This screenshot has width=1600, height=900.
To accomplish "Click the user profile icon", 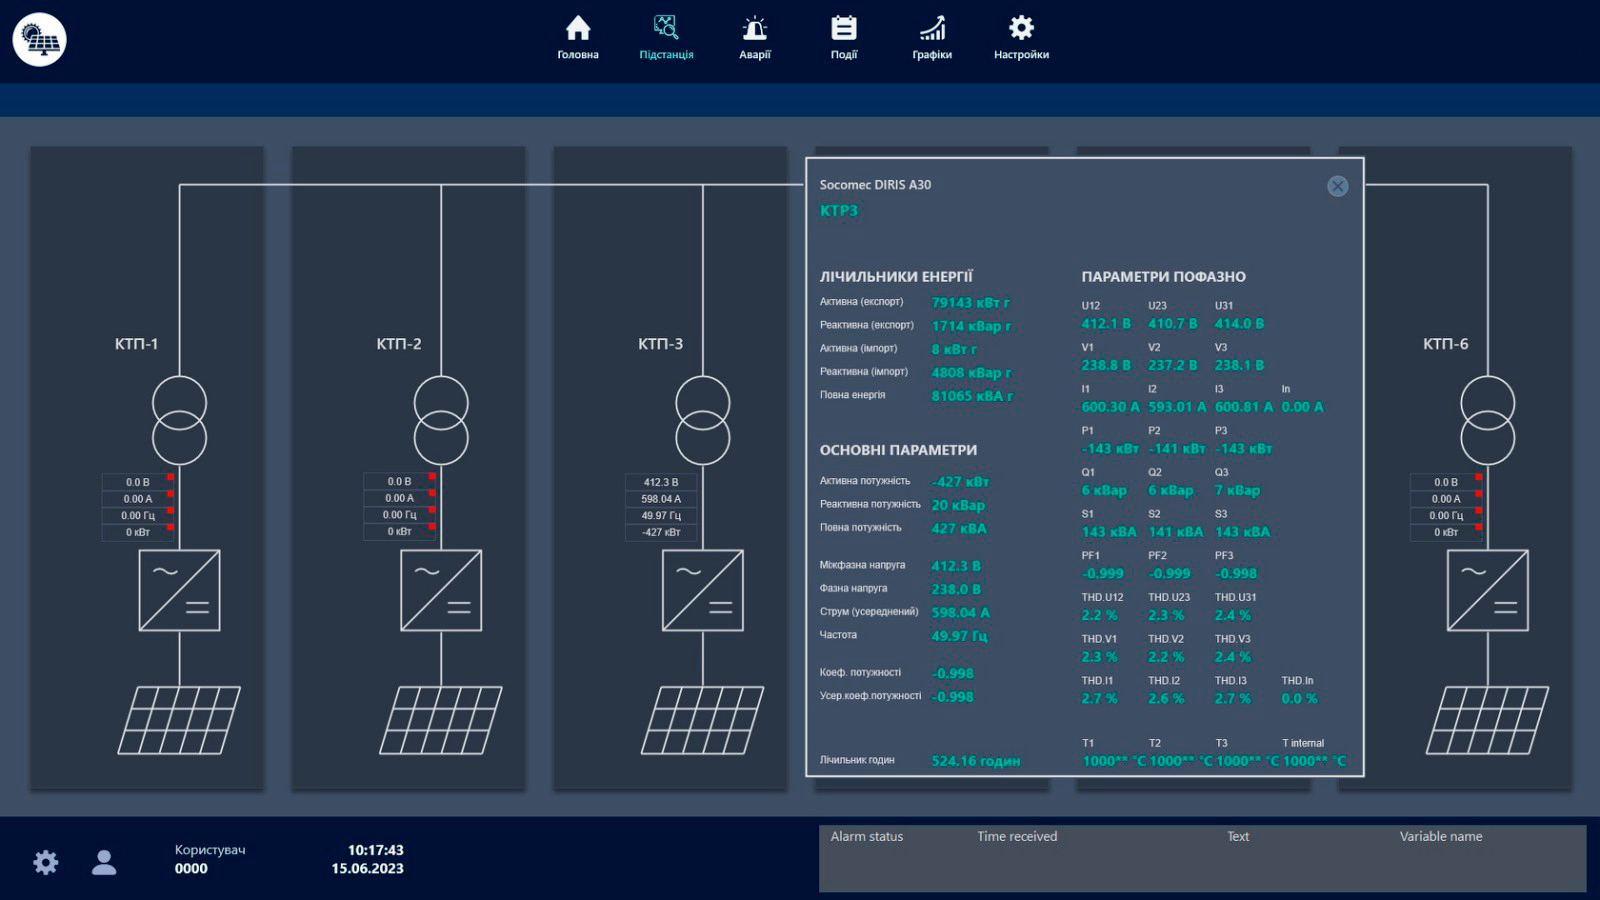I will click(x=104, y=862).
